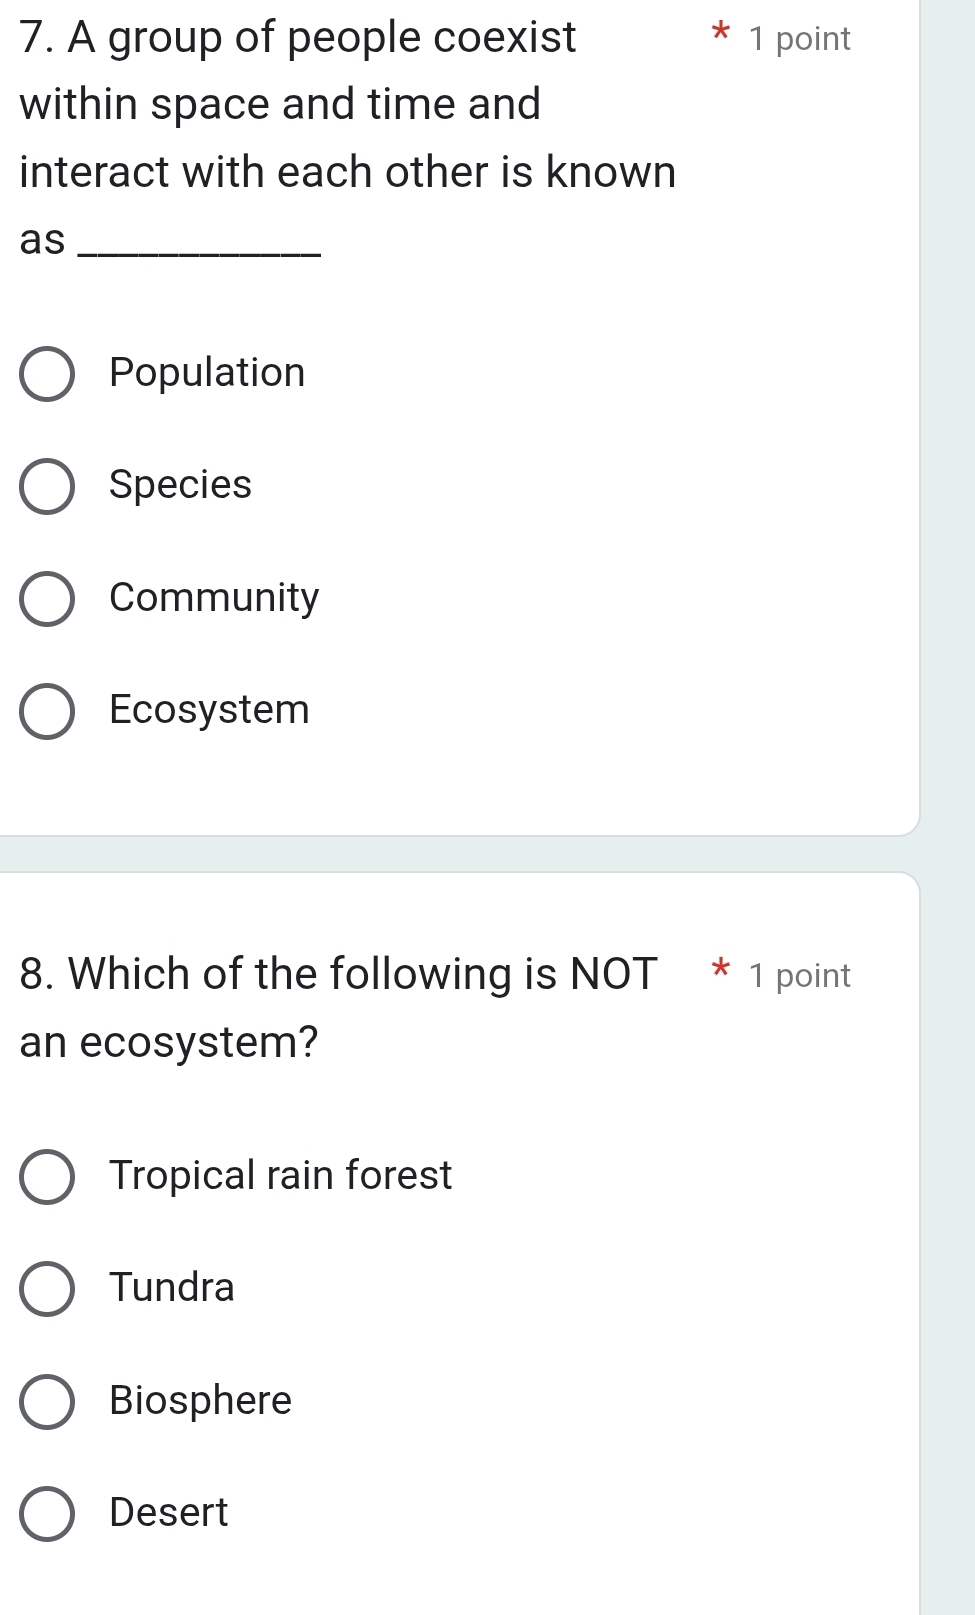Click the Species answer label text
975x1615 pixels.
coord(179,487)
